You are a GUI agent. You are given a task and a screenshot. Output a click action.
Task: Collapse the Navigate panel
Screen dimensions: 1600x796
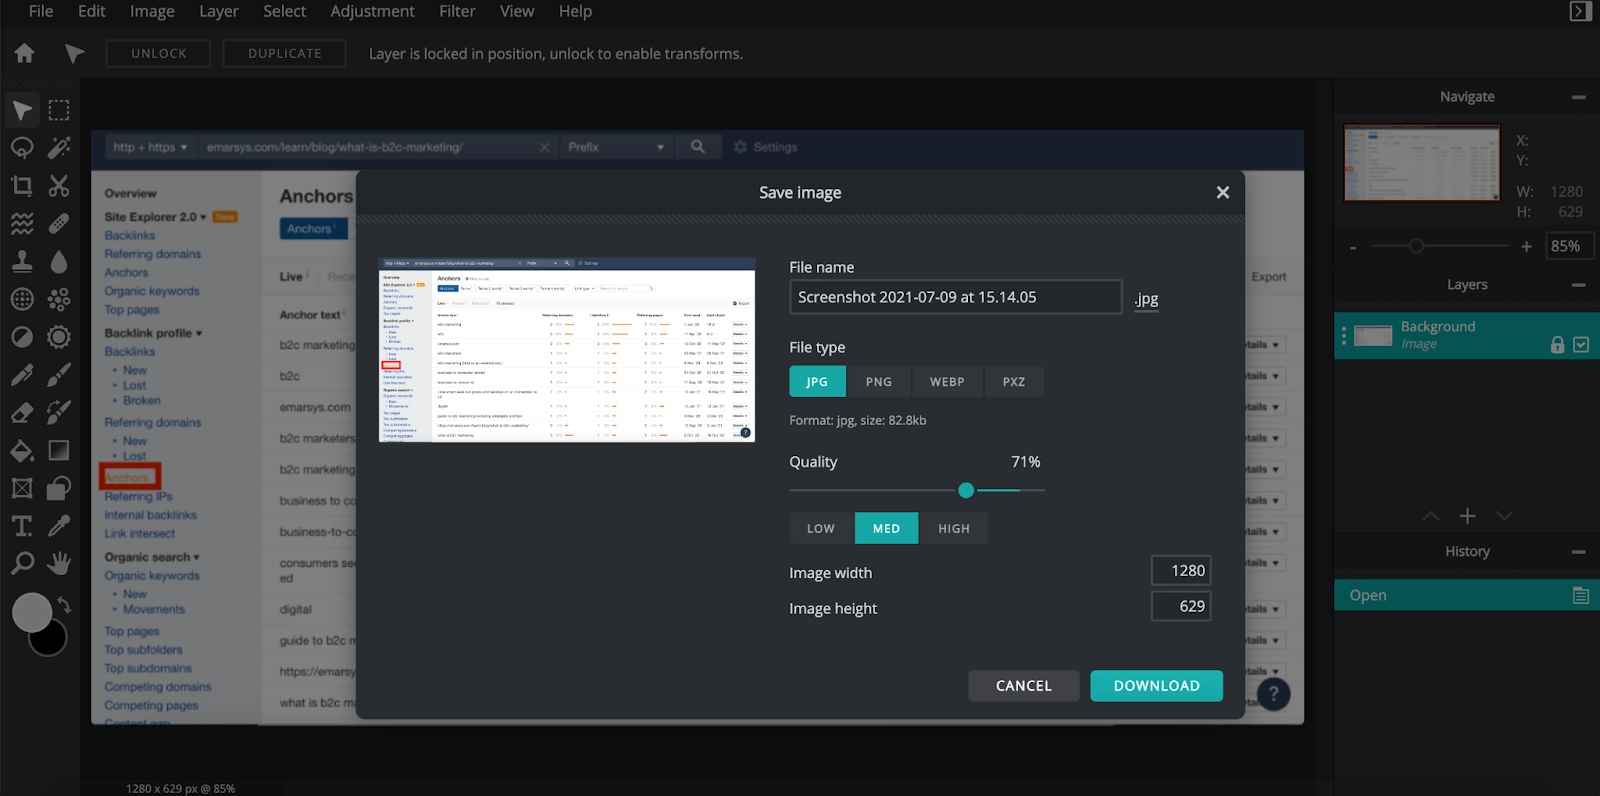click(x=1578, y=97)
